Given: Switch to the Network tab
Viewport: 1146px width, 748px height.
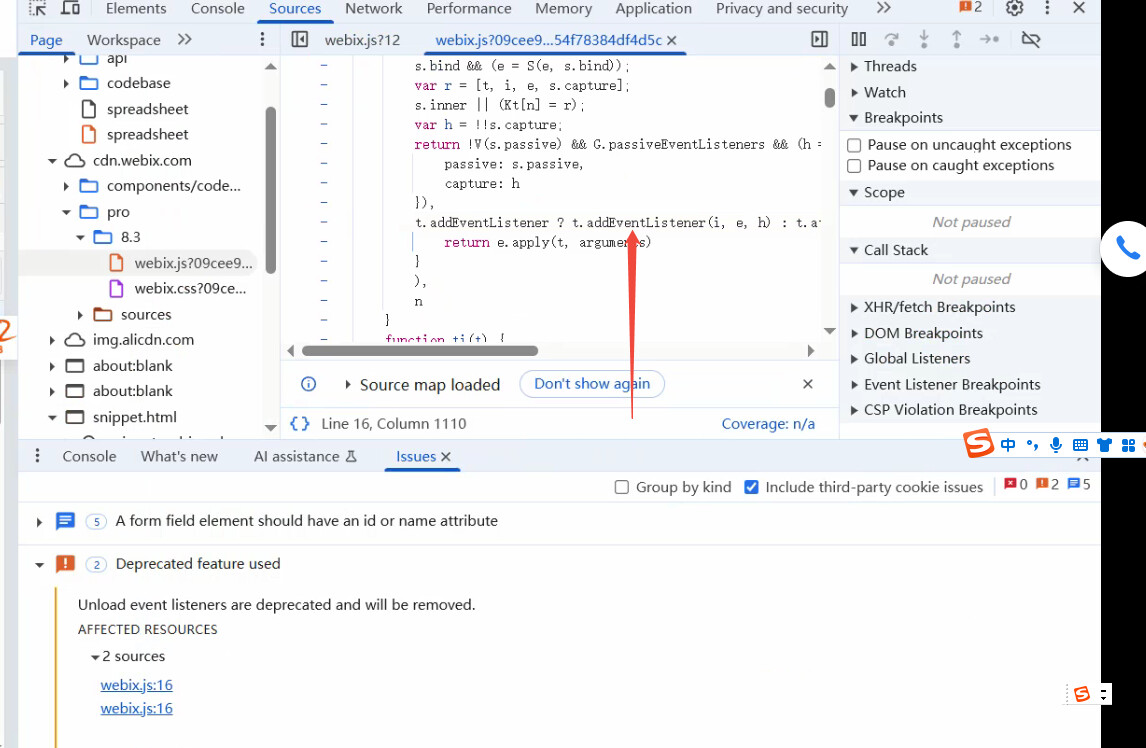Looking at the screenshot, I should point(373,9).
